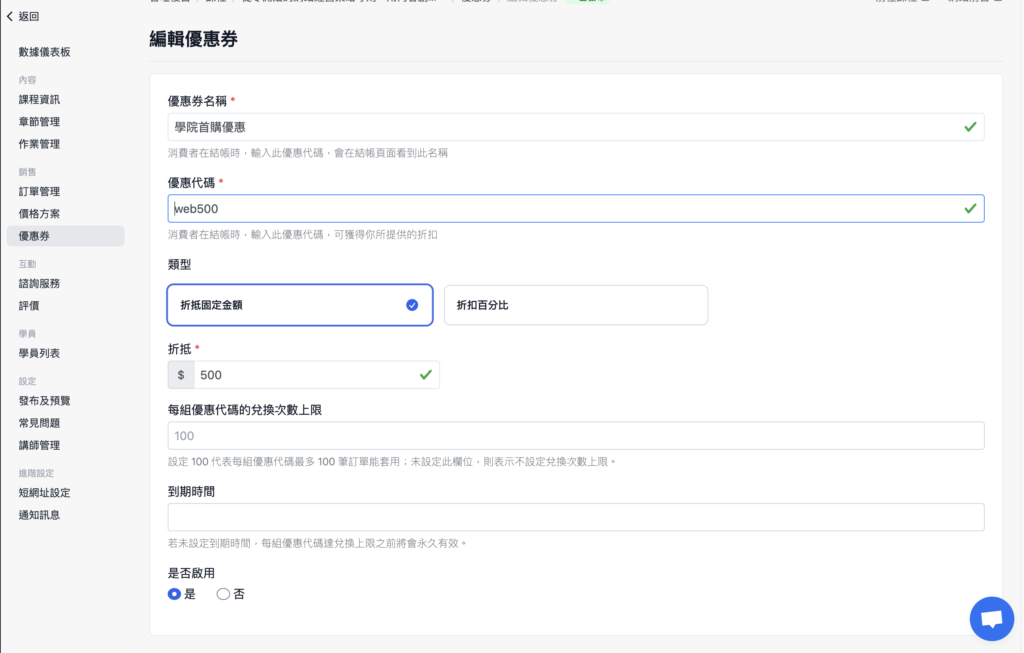Open 講師管理 in sidebar
Image resolution: width=1024 pixels, height=653 pixels.
(39, 446)
